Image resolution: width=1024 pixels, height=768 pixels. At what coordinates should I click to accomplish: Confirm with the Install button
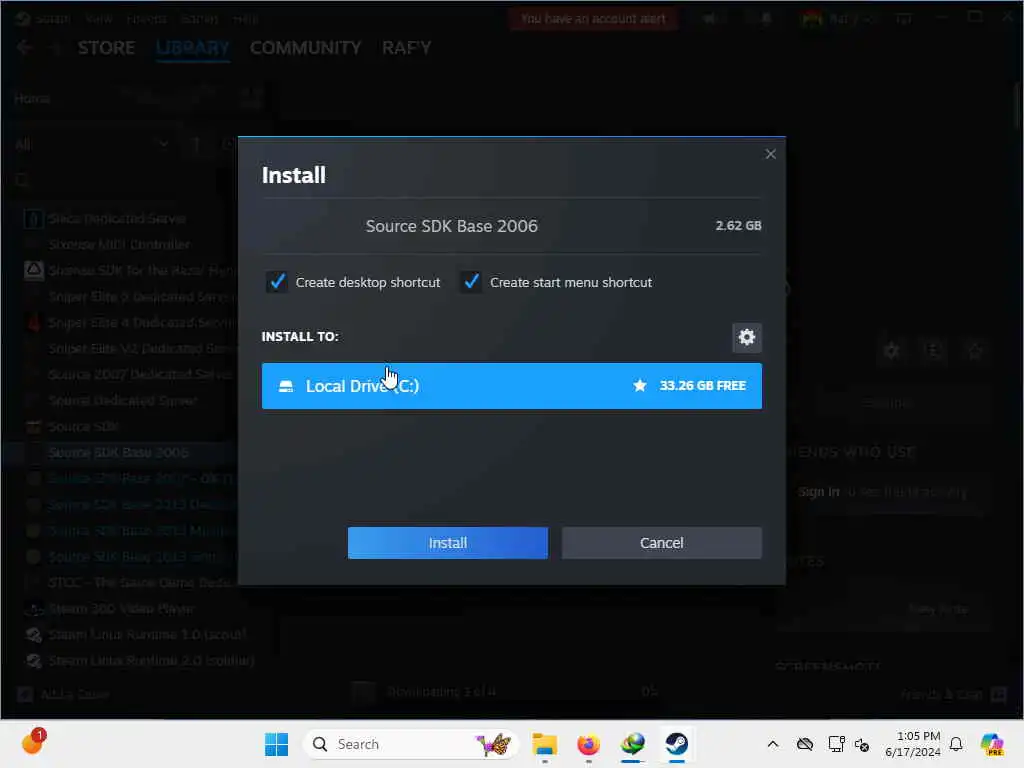[x=447, y=543]
